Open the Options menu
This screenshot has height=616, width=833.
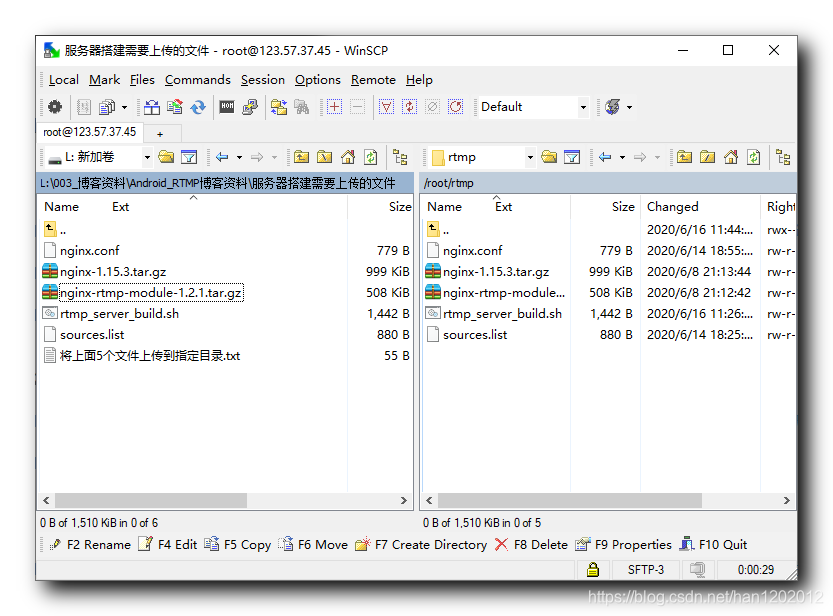(x=318, y=80)
